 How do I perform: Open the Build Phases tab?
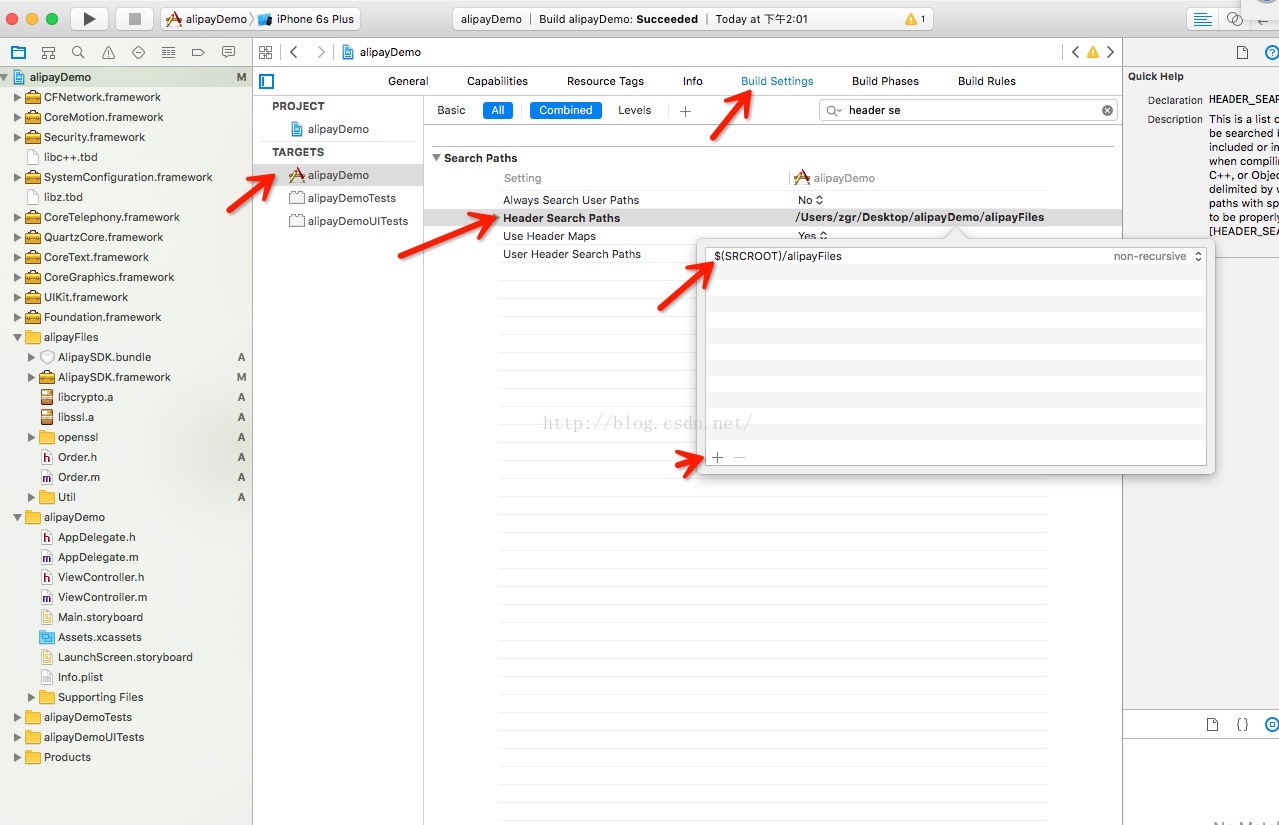pos(885,81)
